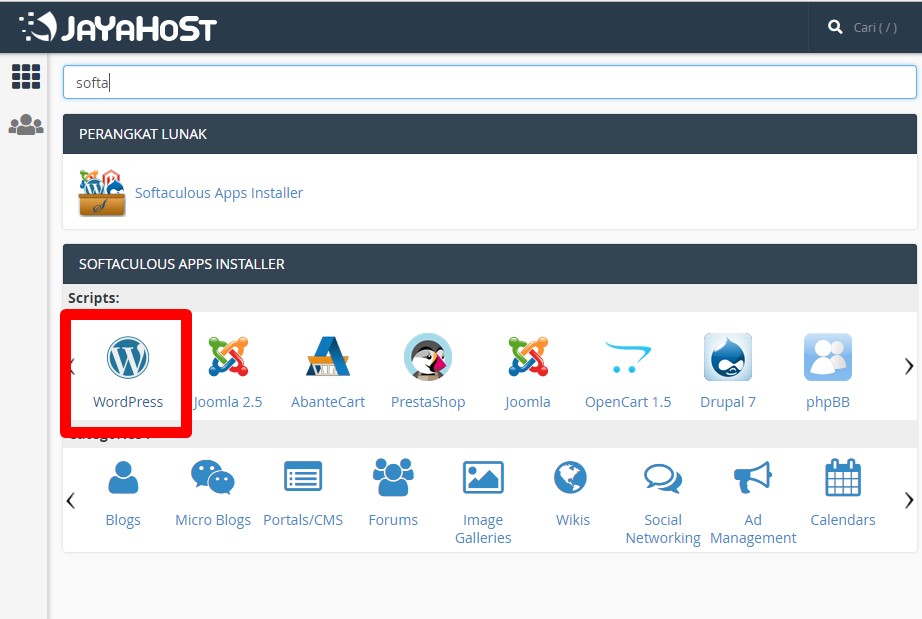Show previous categories with left arrow
This screenshot has height=619, width=922.
pos(71,500)
